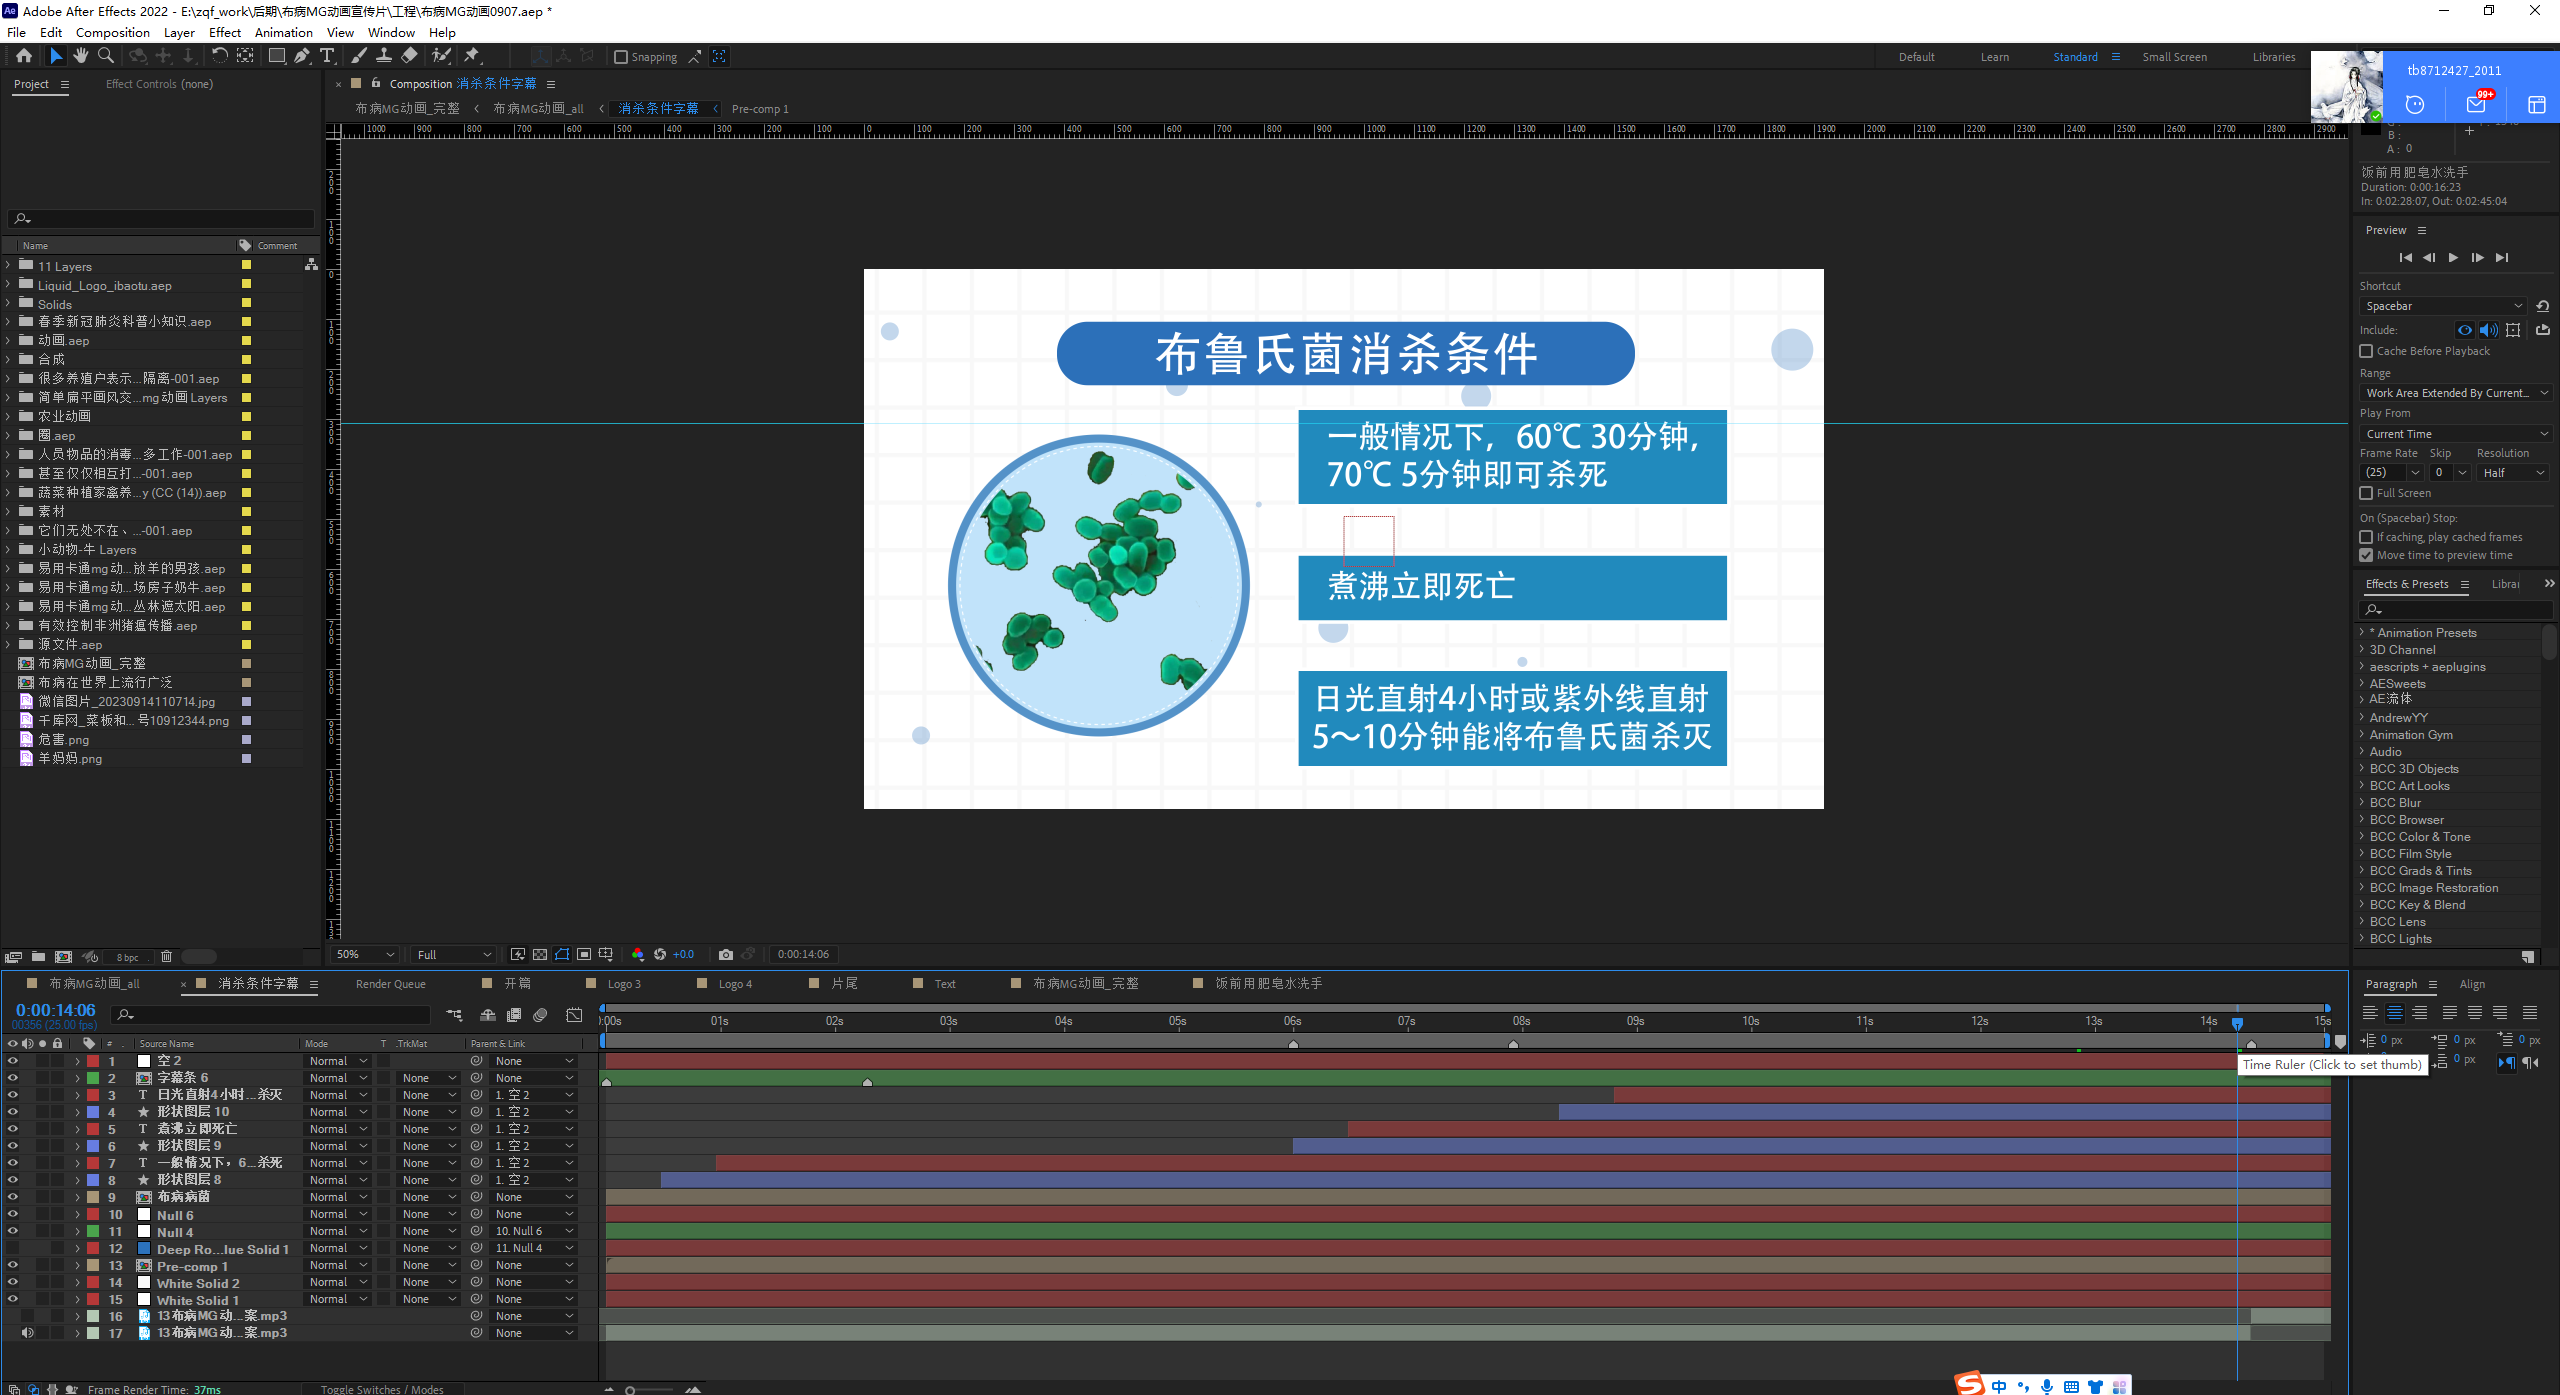Screen dimensions: 2560x1395
Task: Show the Deep Royal Blue Solid layer
Action: [13, 1248]
